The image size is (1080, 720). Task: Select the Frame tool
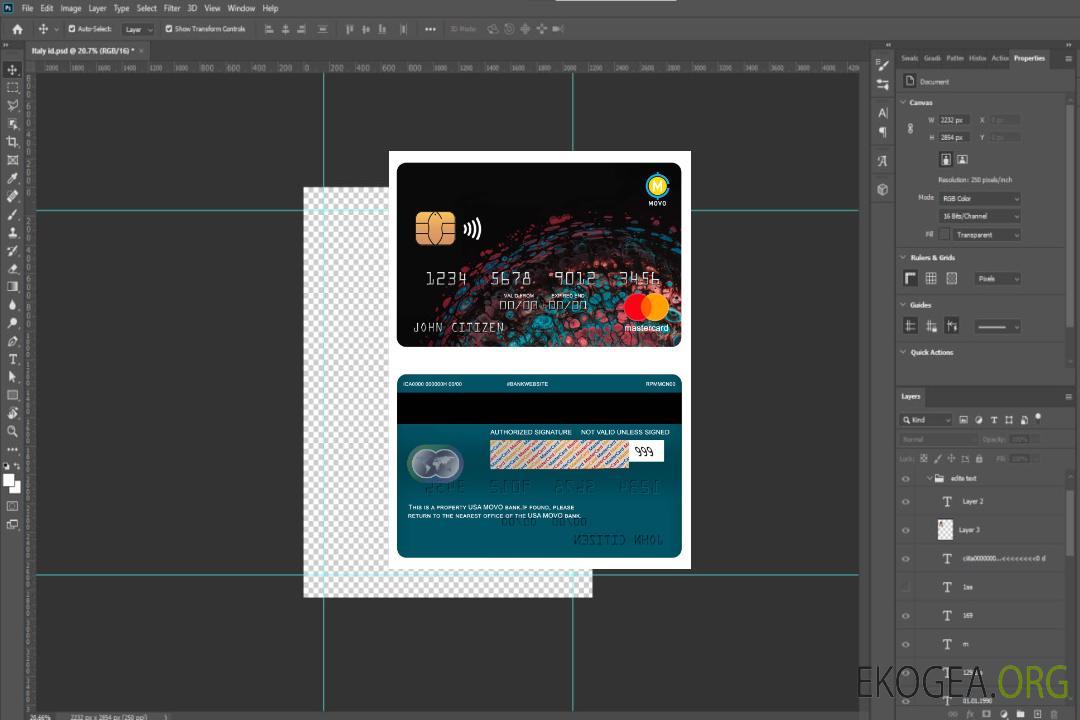click(x=12, y=160)
